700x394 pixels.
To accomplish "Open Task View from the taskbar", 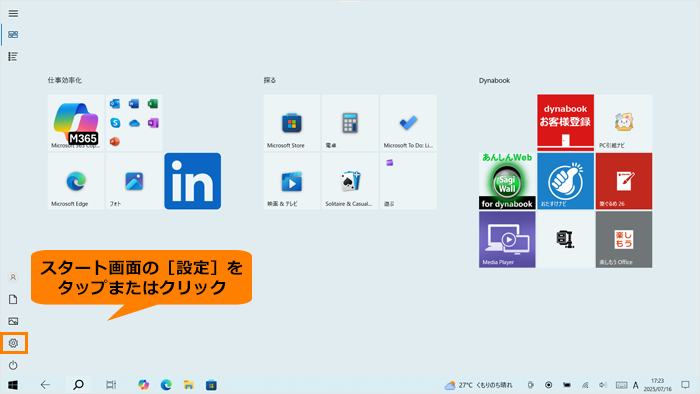I will tap(111, 385).
